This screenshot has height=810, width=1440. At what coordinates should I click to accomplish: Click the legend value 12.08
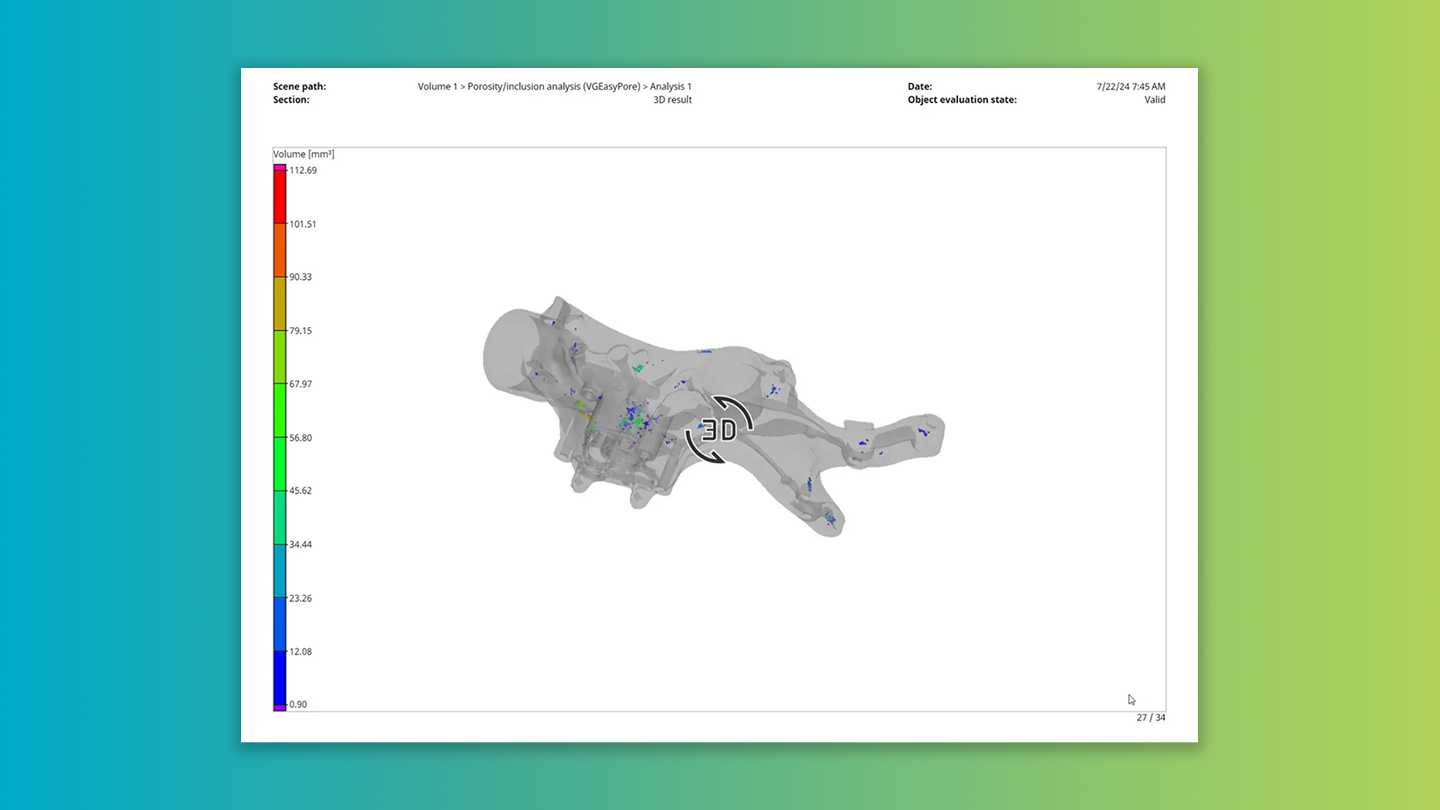tap(301, 652)
